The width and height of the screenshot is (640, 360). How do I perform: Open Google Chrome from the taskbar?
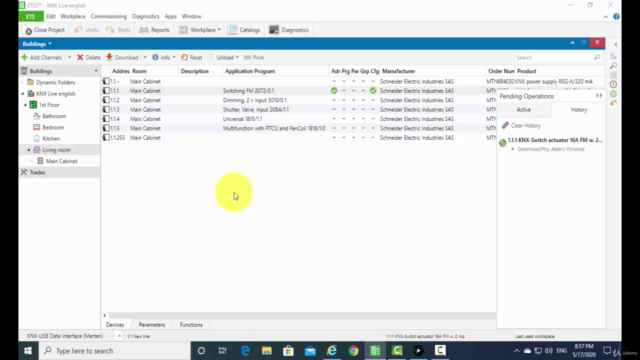tap(353, 351)
